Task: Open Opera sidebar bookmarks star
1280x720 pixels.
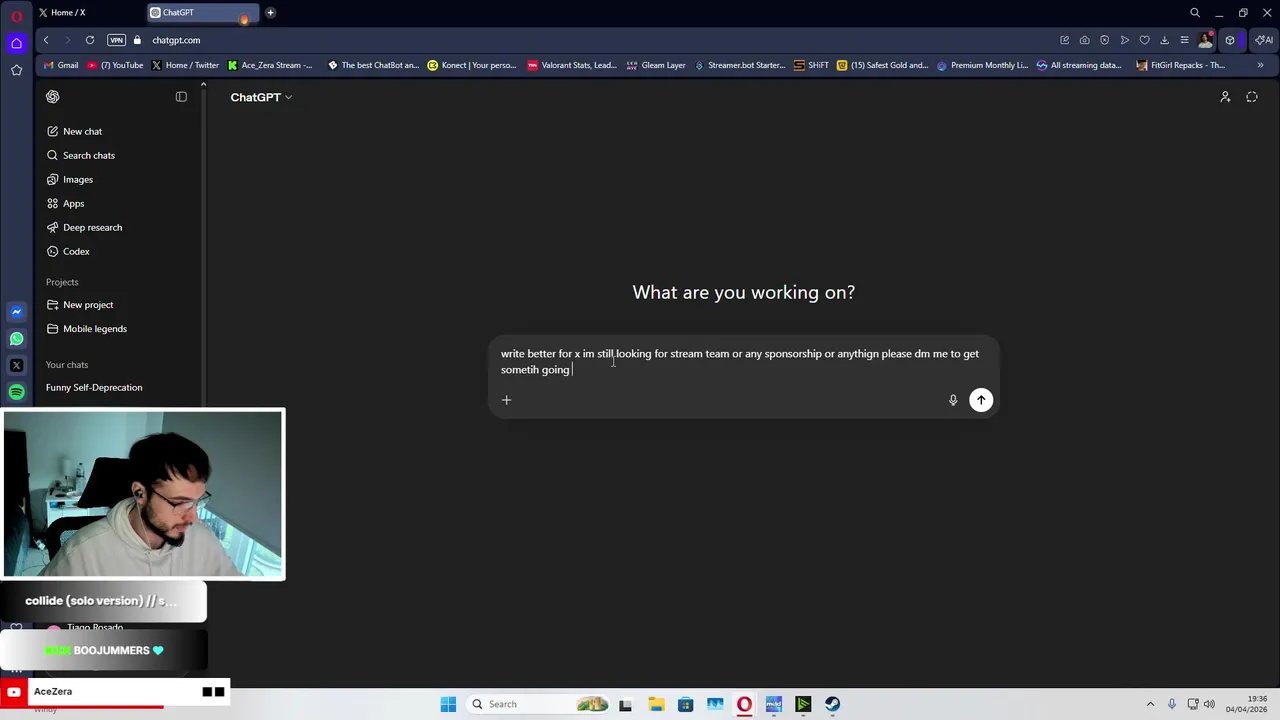Action: 16,70
